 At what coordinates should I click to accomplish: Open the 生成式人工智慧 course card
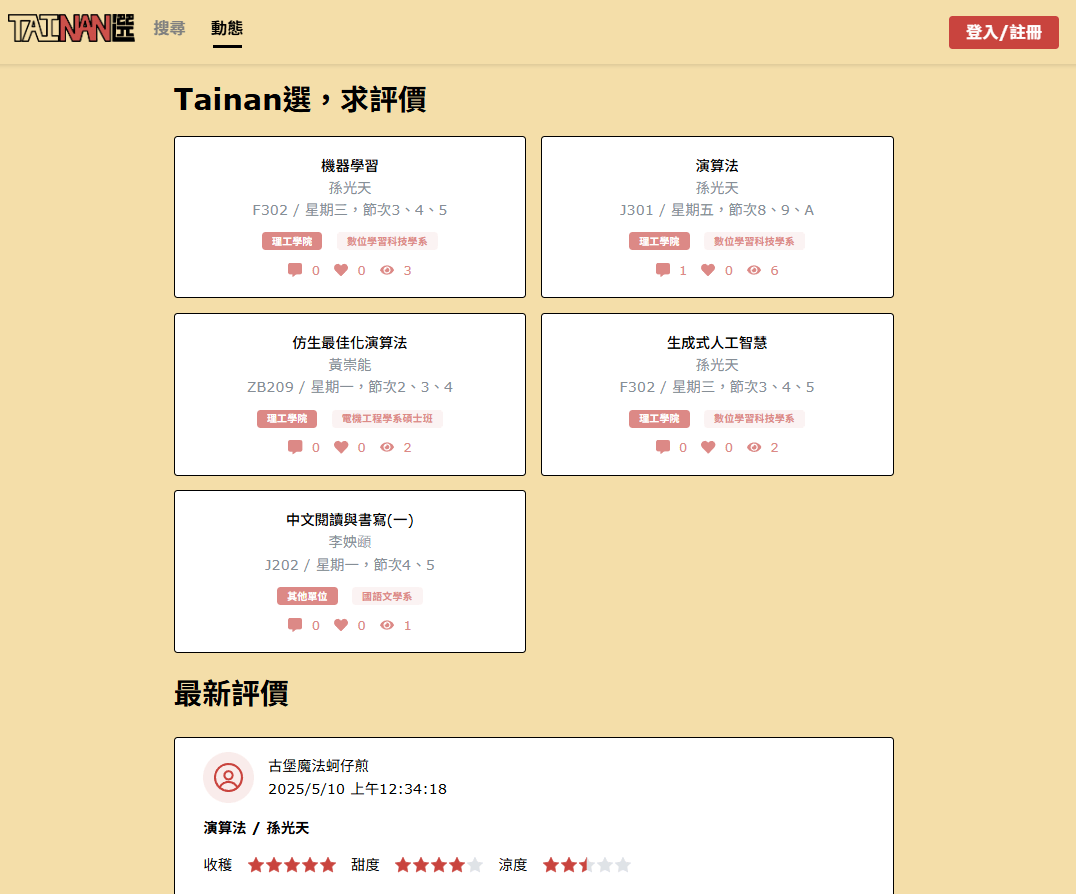[x=717, y=395]
